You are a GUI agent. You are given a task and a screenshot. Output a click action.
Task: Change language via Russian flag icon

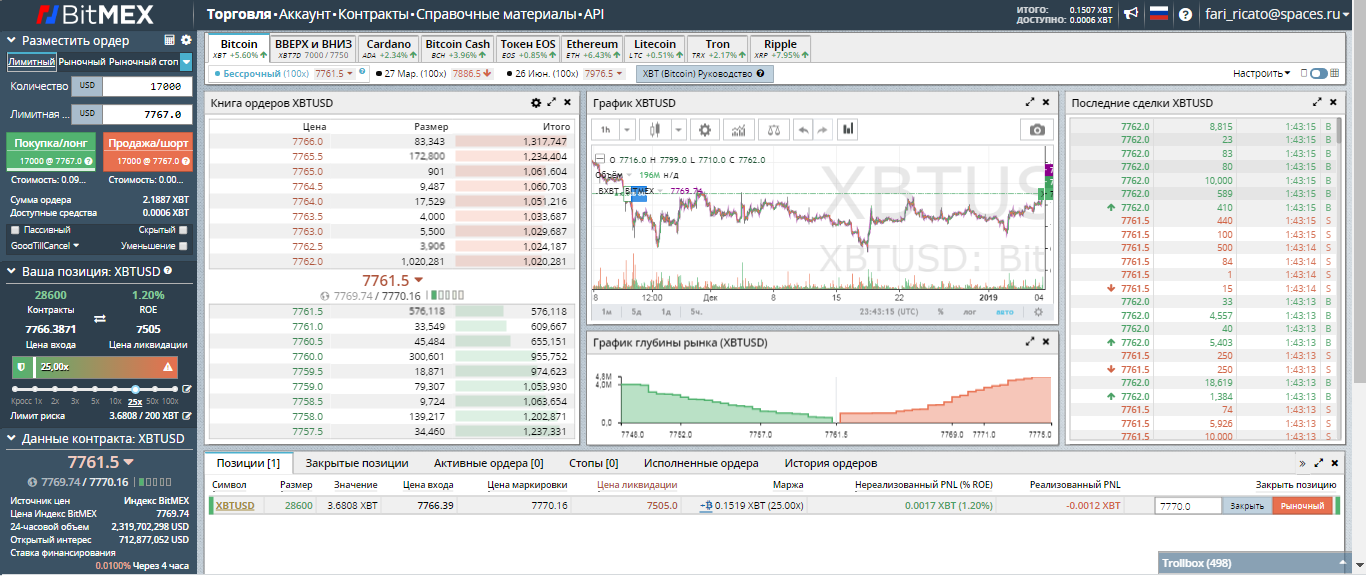[1158, 14]
